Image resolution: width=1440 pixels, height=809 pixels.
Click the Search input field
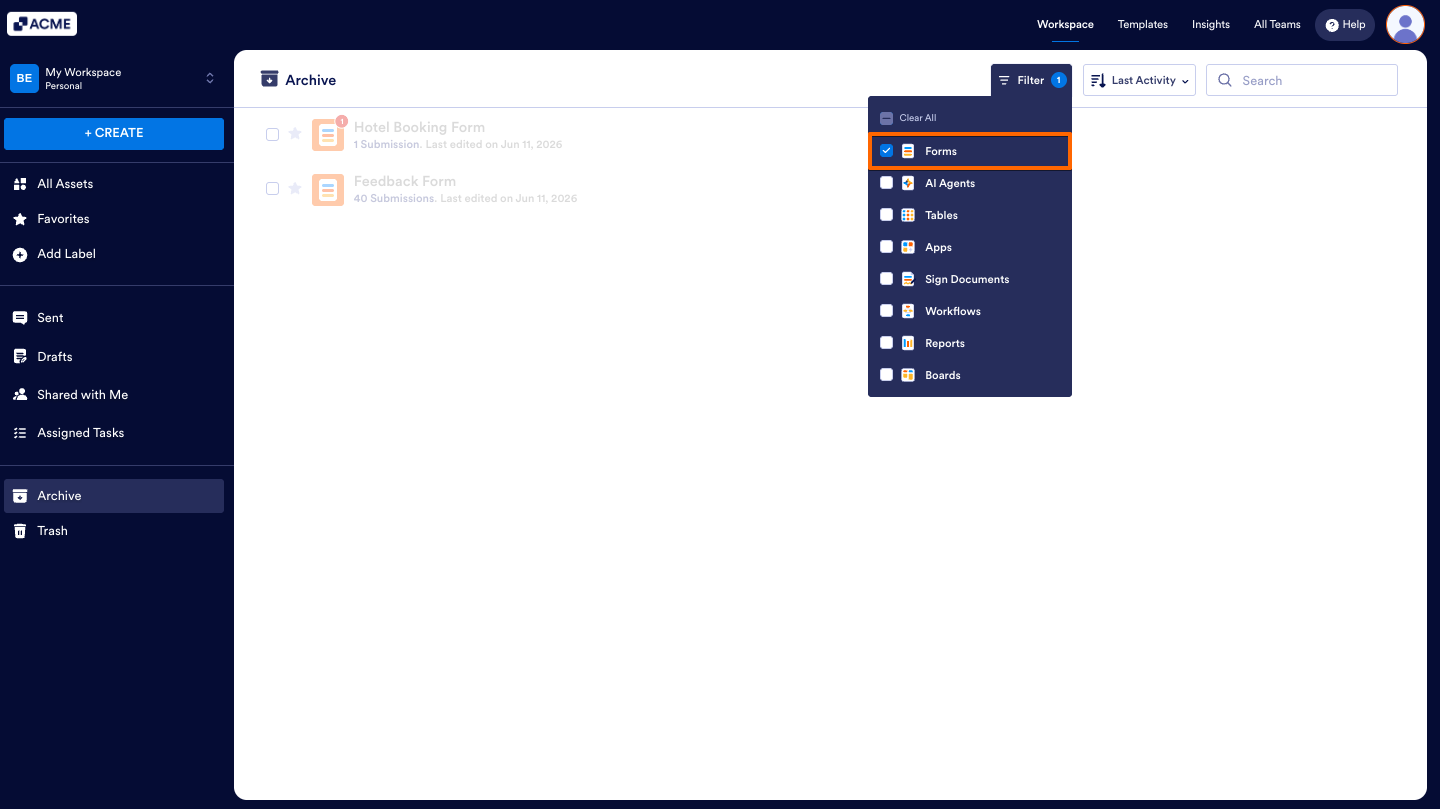(x=1302, y=80)
